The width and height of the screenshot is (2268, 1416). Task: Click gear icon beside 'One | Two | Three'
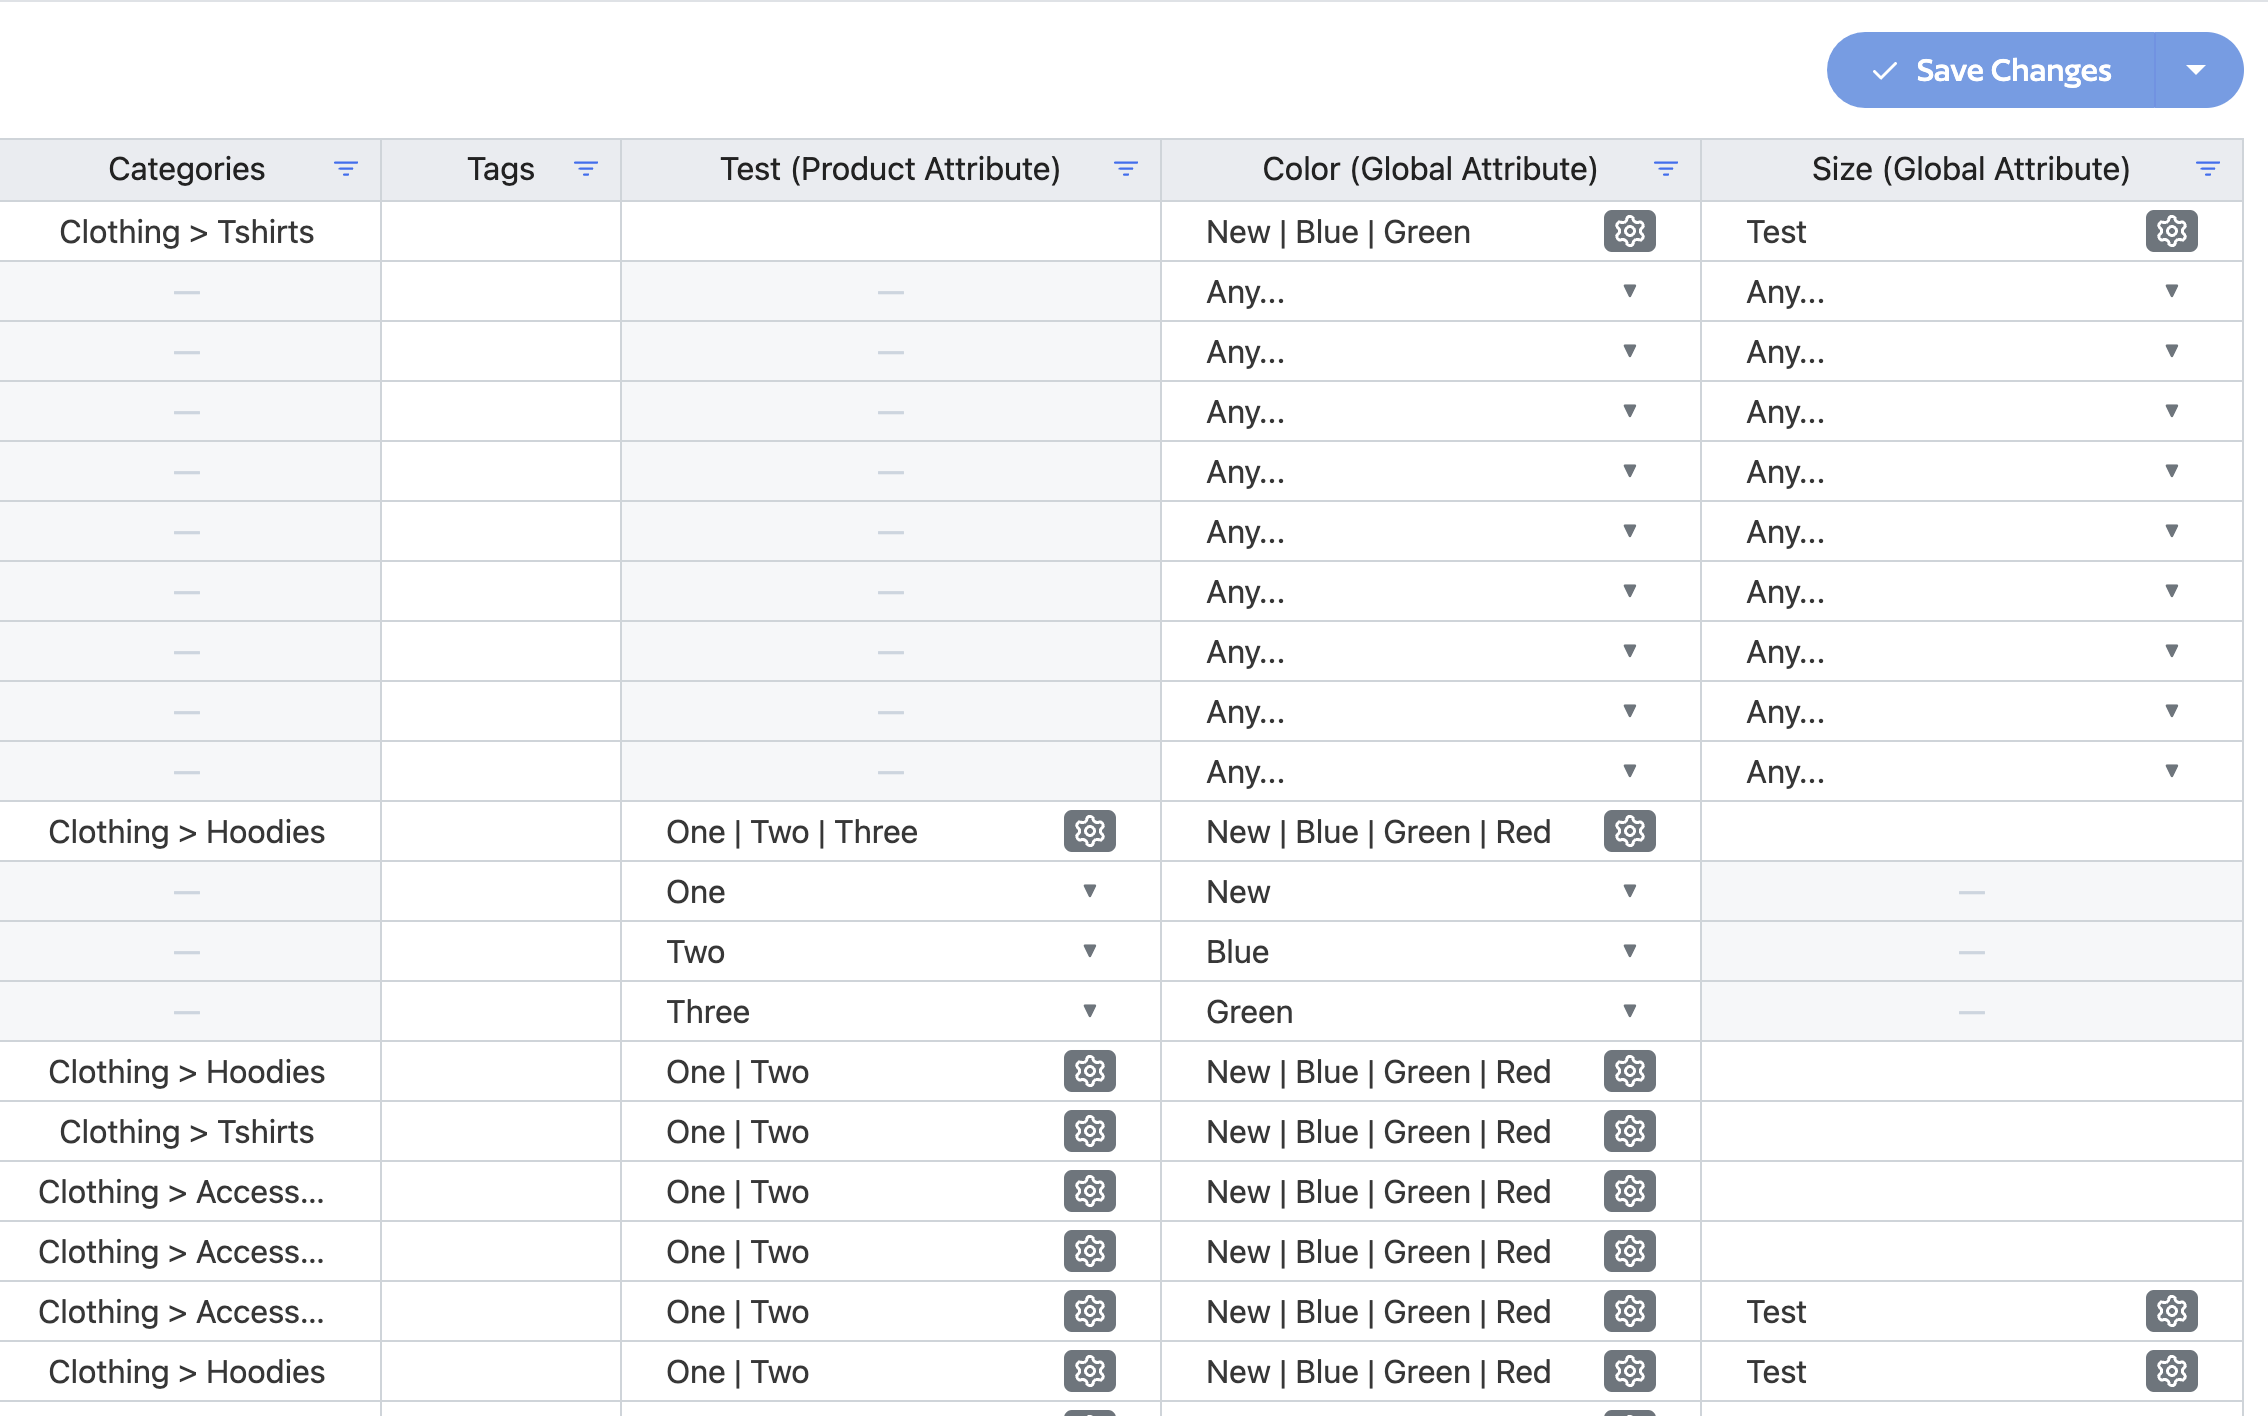pos(1090,831)
